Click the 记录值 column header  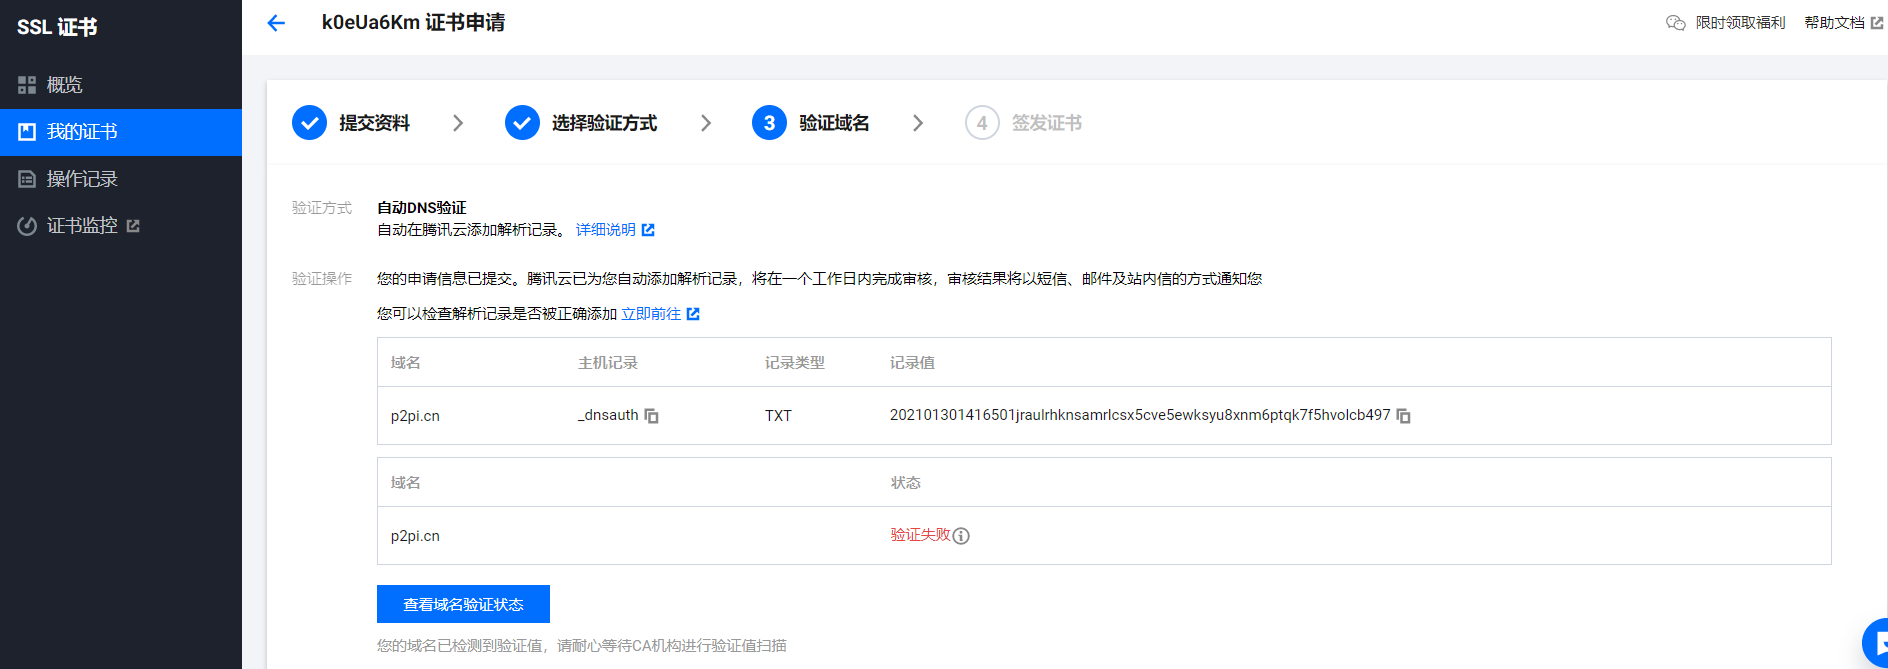tap(912, 363)
